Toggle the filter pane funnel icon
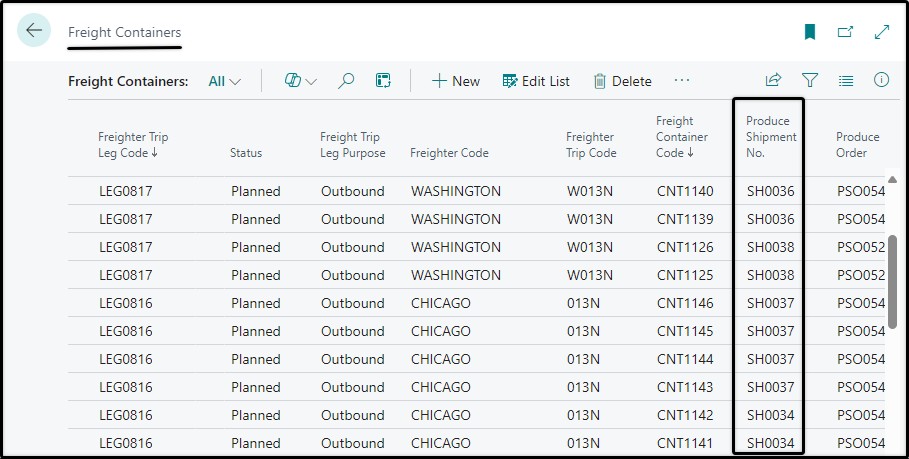 click(810, 80)
